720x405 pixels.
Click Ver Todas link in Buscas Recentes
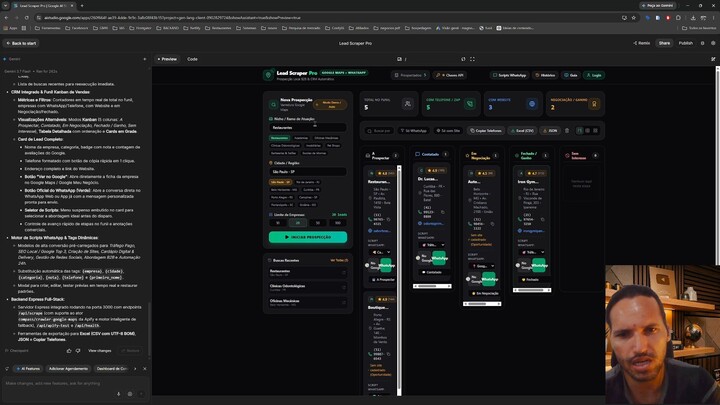tap(339, 260)
